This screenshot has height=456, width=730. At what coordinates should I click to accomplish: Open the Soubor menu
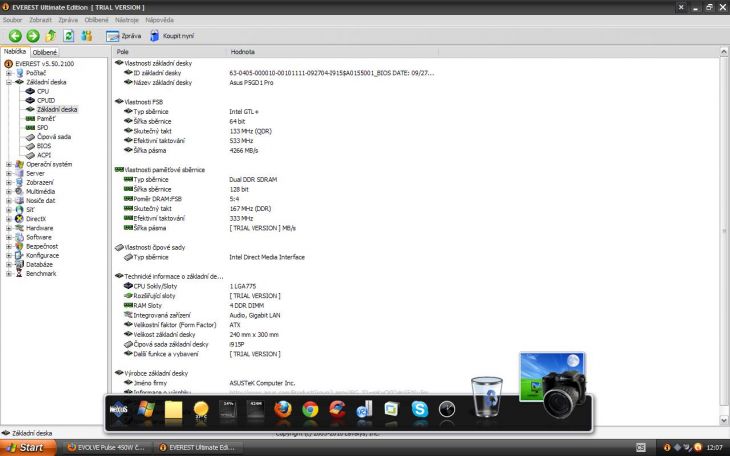tap(13, 20)
